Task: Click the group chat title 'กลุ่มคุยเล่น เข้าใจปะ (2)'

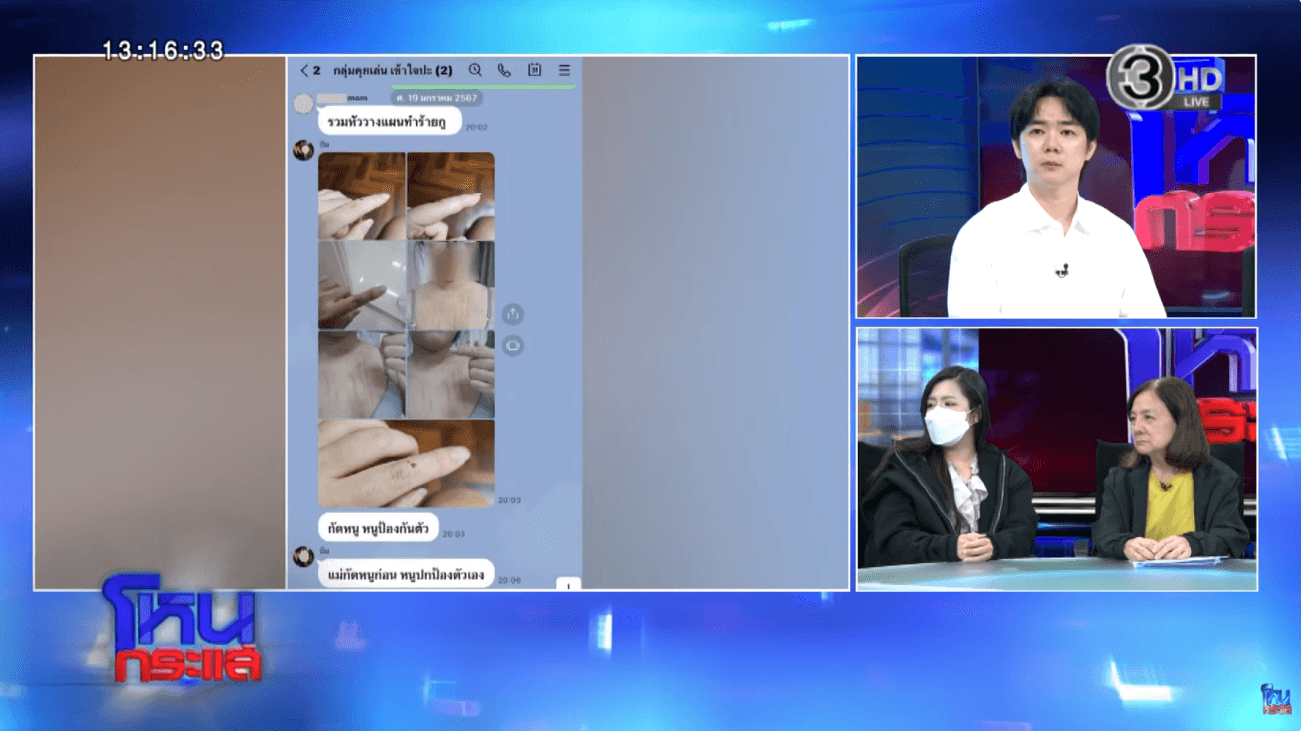Action: pyautogui.click(x=393, y=71)
